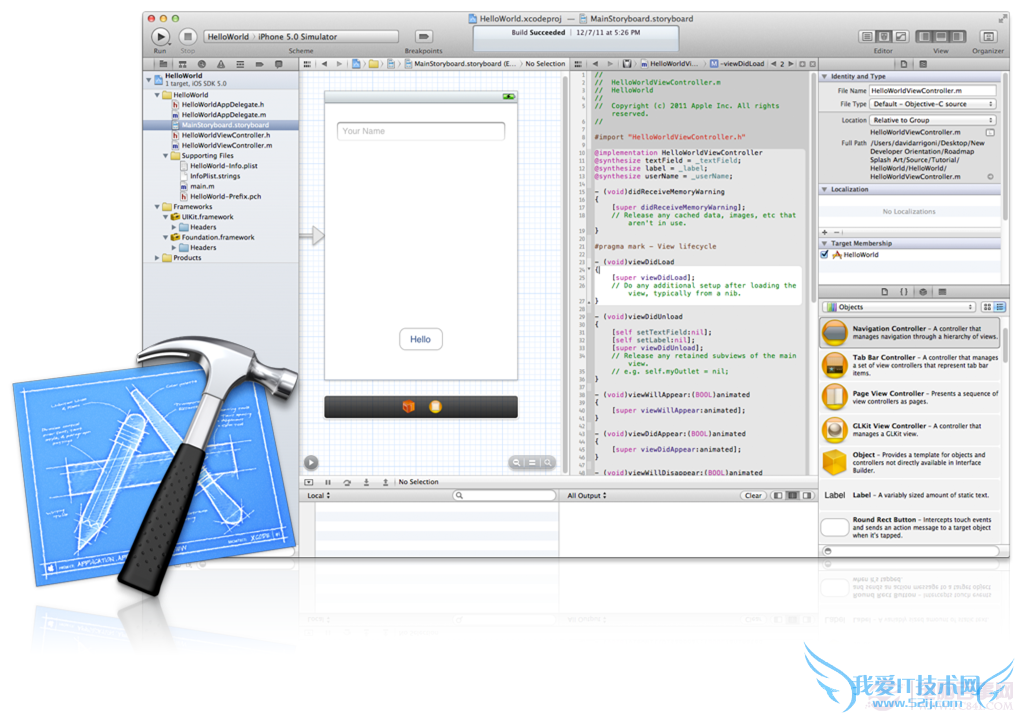The image size is (1020, 718).
Task: Click the viewDidLoad jump bar segment
Action: 737,64
